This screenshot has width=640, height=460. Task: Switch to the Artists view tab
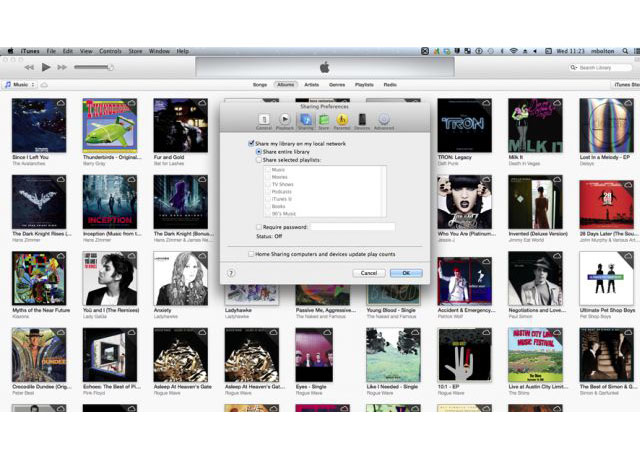click(311, 85)
